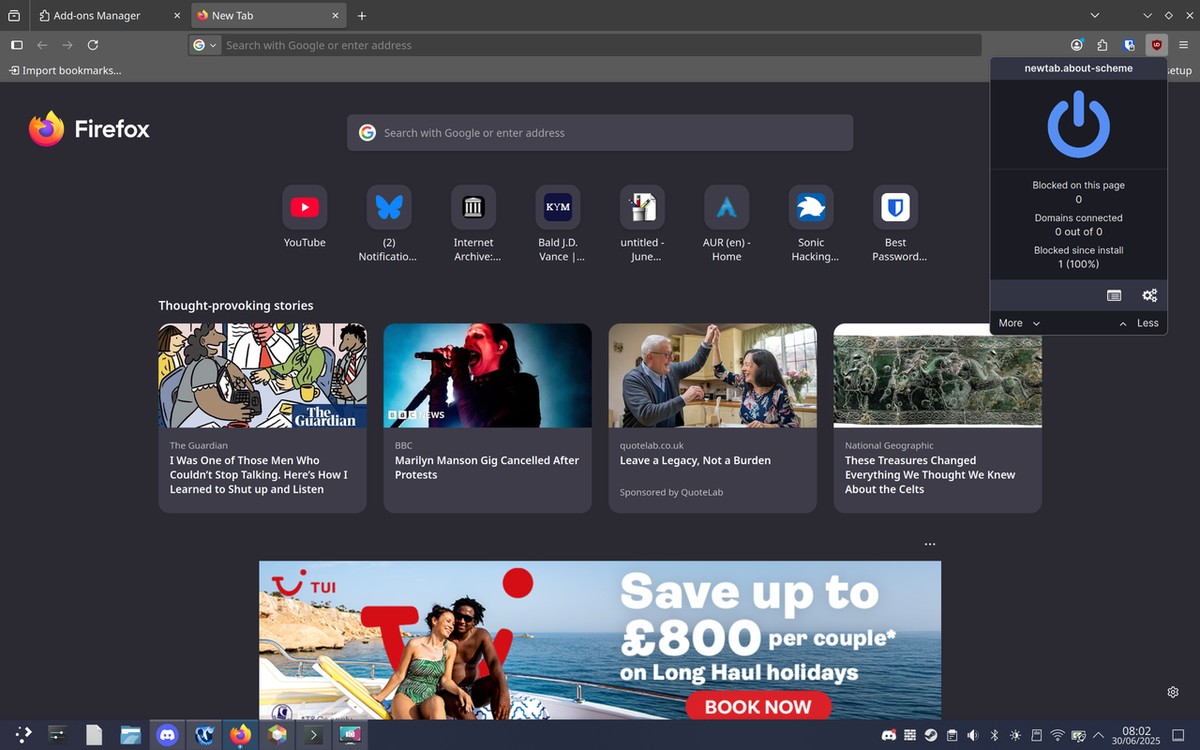Open the Firefox application hamburger menu

coord(1183,45)
